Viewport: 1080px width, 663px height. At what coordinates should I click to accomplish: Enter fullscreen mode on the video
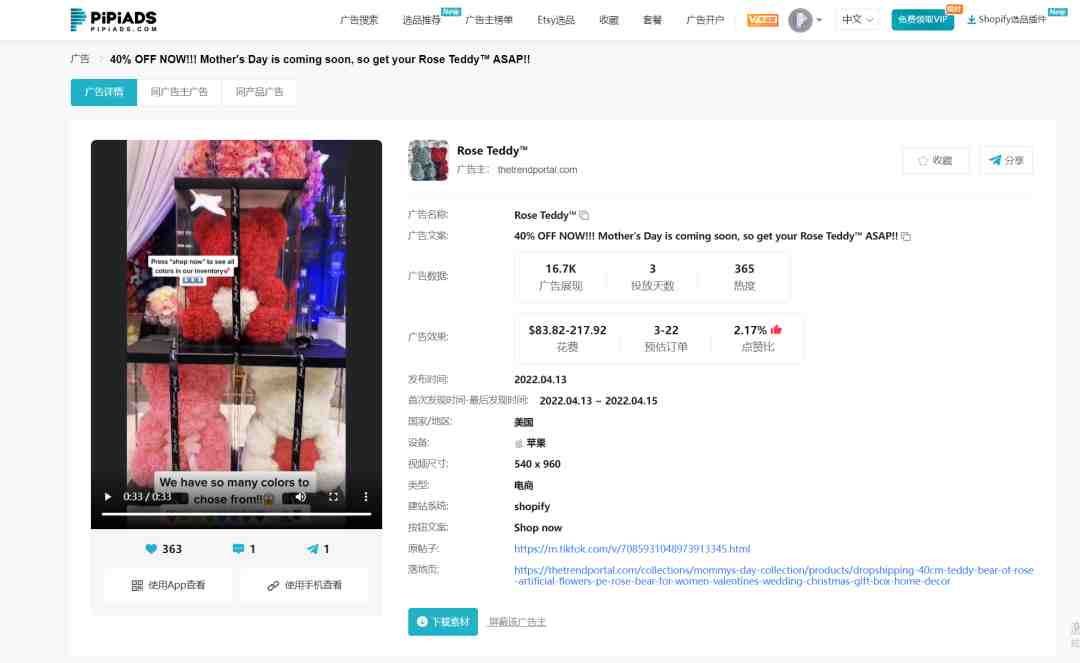pyautogui.click(x=333, y=496)
